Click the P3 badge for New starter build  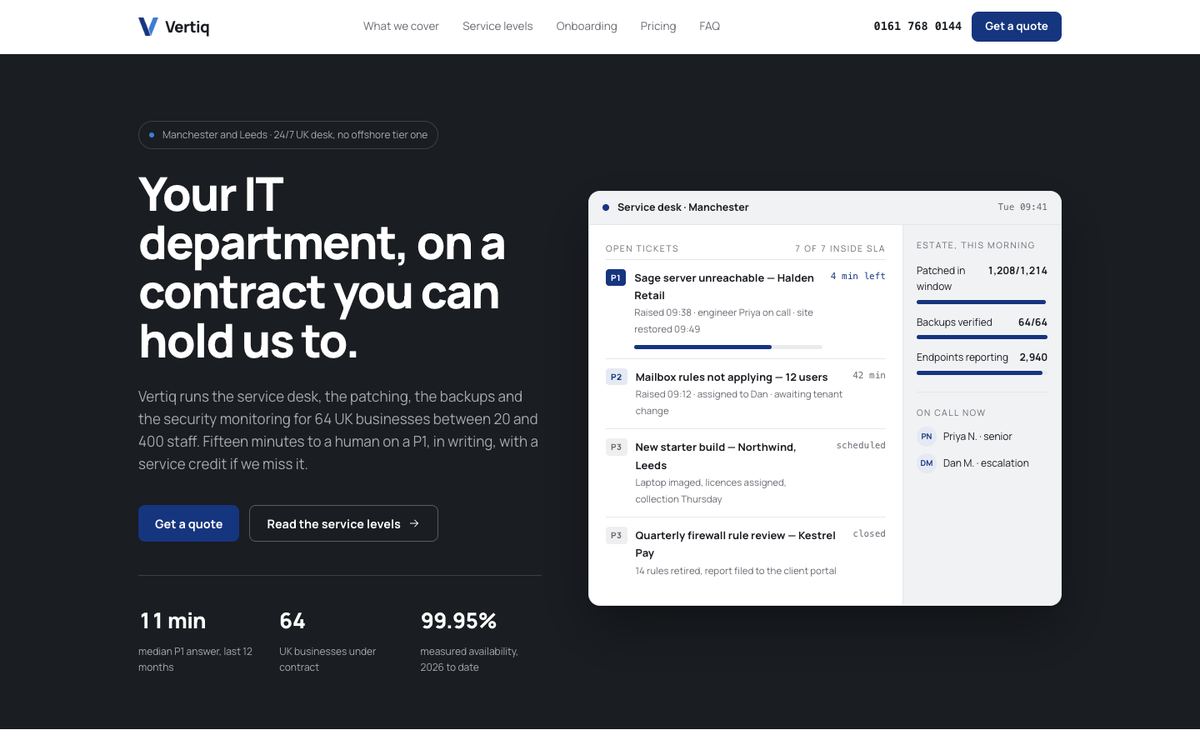coord(616,447)
